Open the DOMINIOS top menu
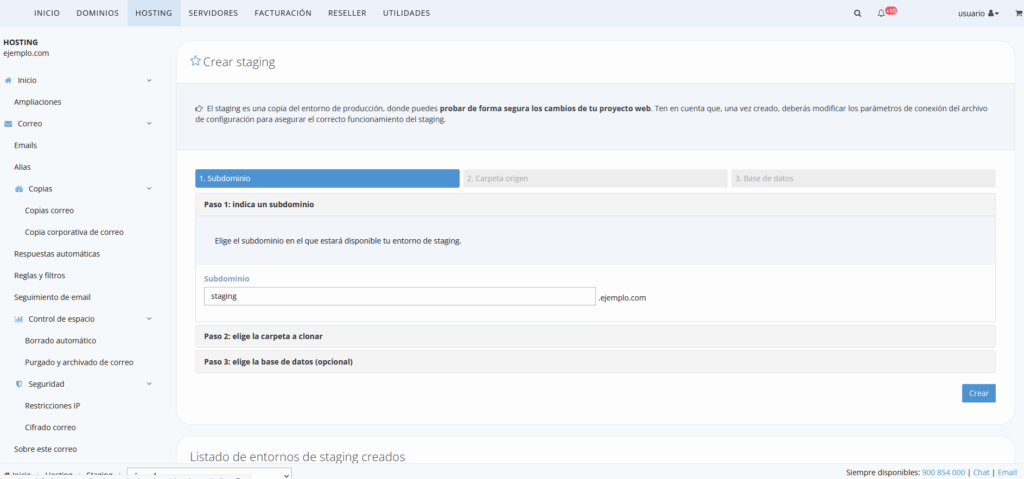 click(x=97, y=13)
